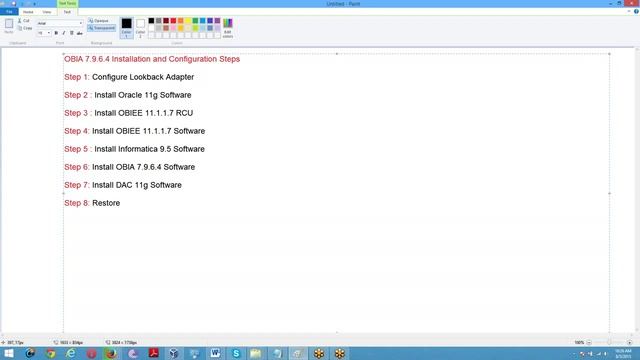Toggle Bold text formatting
Image resolution: width=640 pixels, height=360 pixels.
56,33
